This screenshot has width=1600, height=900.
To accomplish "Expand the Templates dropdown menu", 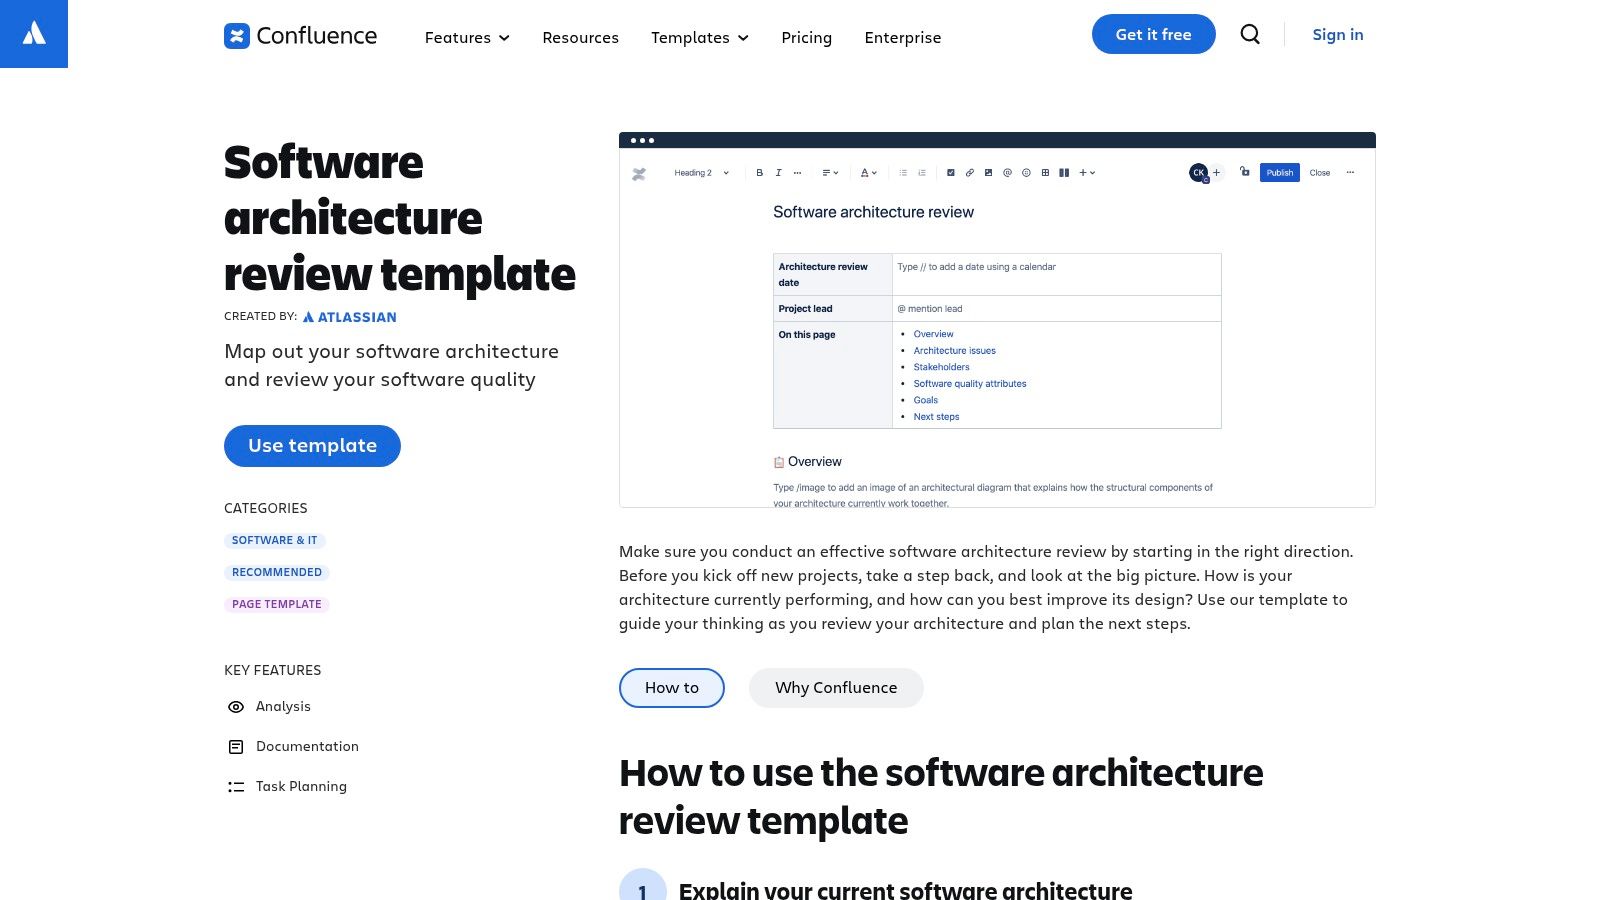I will pos(699,38).
